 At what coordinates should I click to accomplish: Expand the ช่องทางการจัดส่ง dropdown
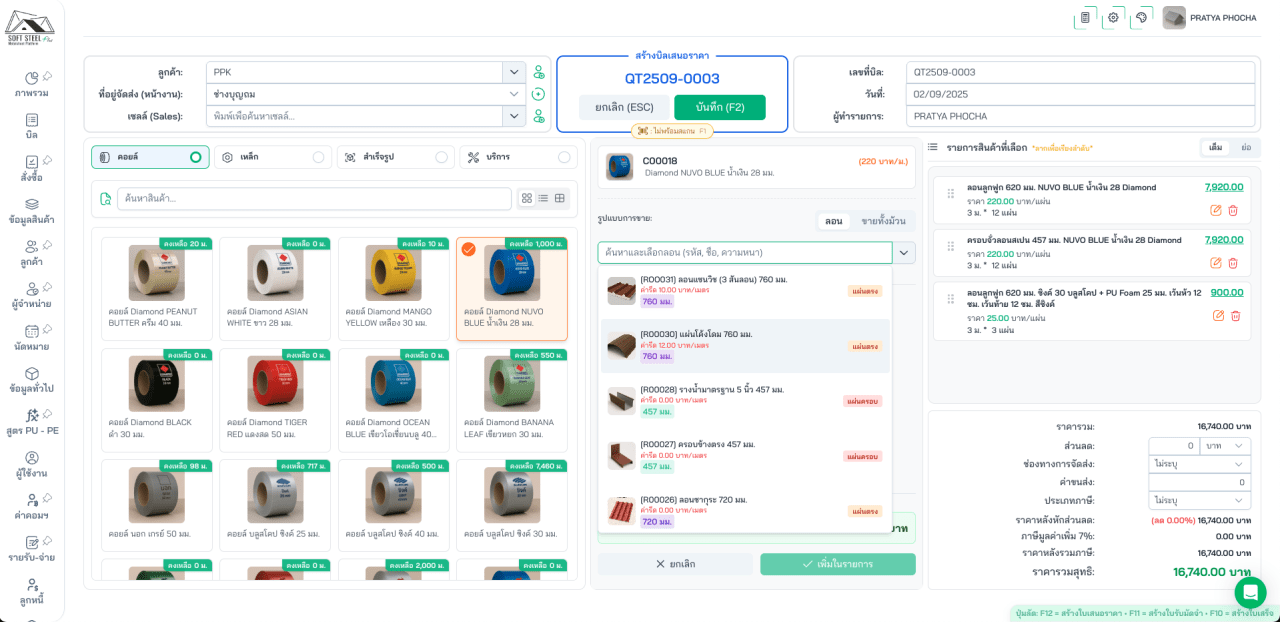[1199, 464]
